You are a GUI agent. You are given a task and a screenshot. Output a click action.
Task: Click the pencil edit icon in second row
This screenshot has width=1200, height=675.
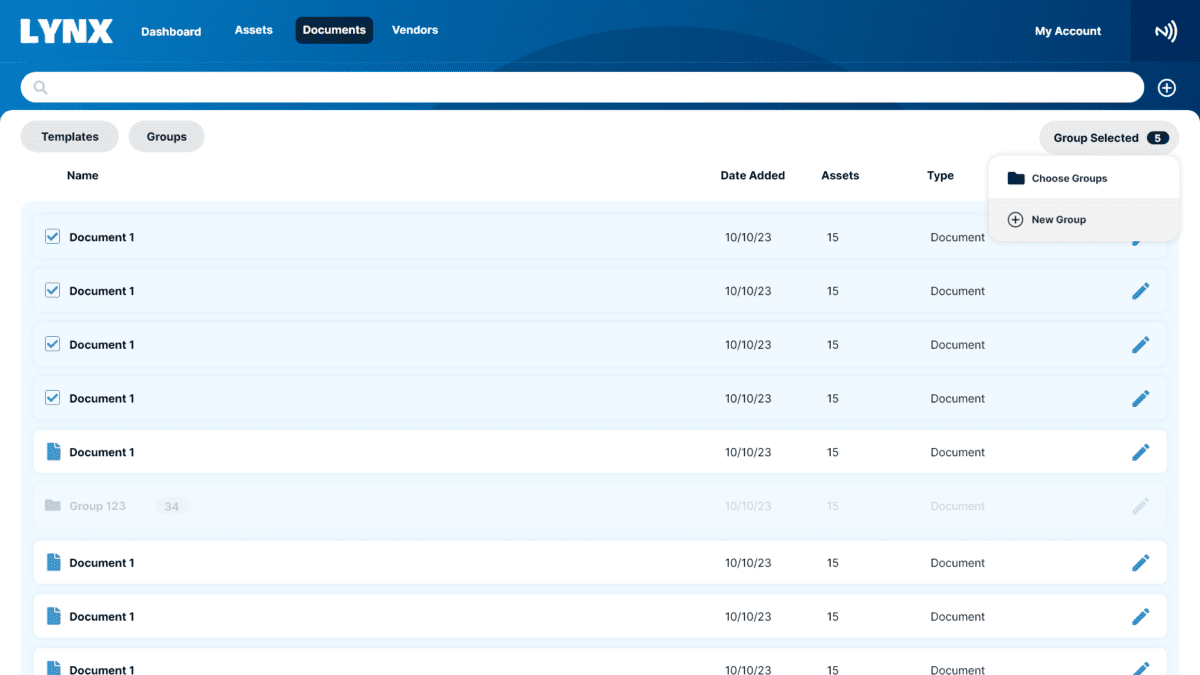coord(1140,291)
